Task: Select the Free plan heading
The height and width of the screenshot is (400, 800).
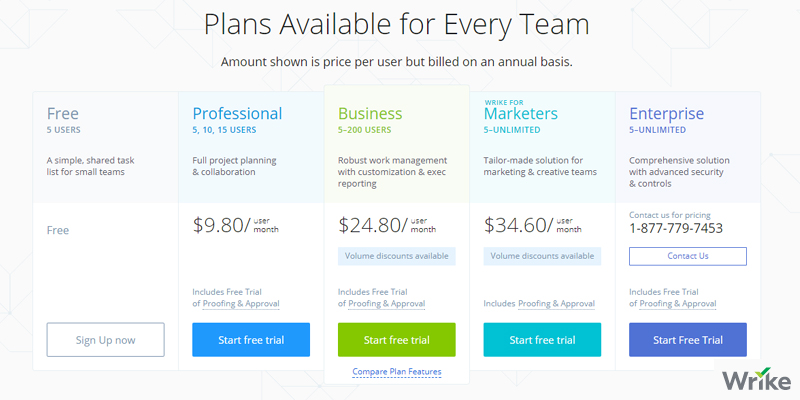Action: [63, 114]
